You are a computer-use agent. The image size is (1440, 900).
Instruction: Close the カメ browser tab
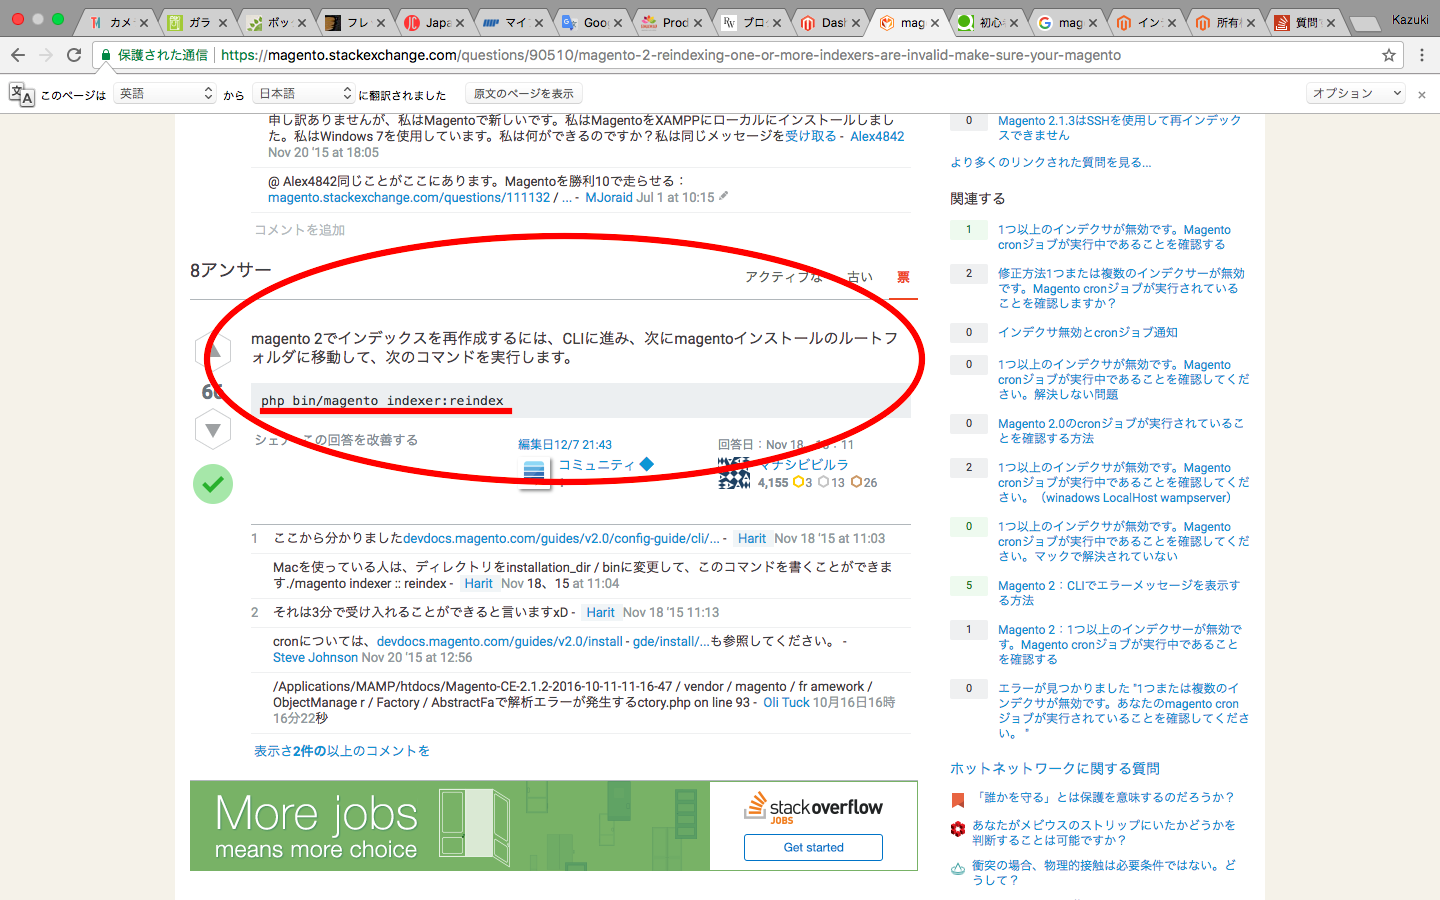[144, 22]
